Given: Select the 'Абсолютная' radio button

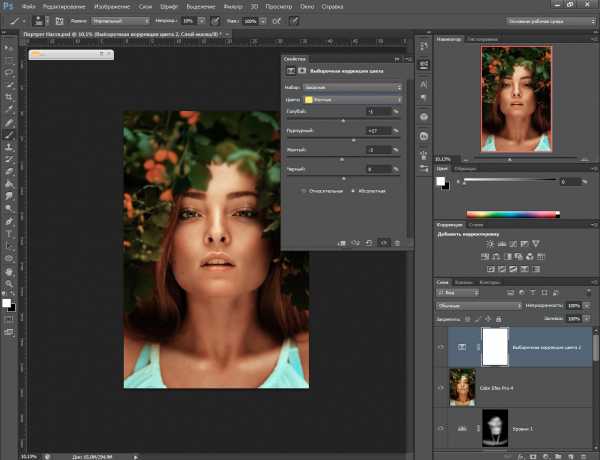Looking at the screenshot, I should 352,189.
